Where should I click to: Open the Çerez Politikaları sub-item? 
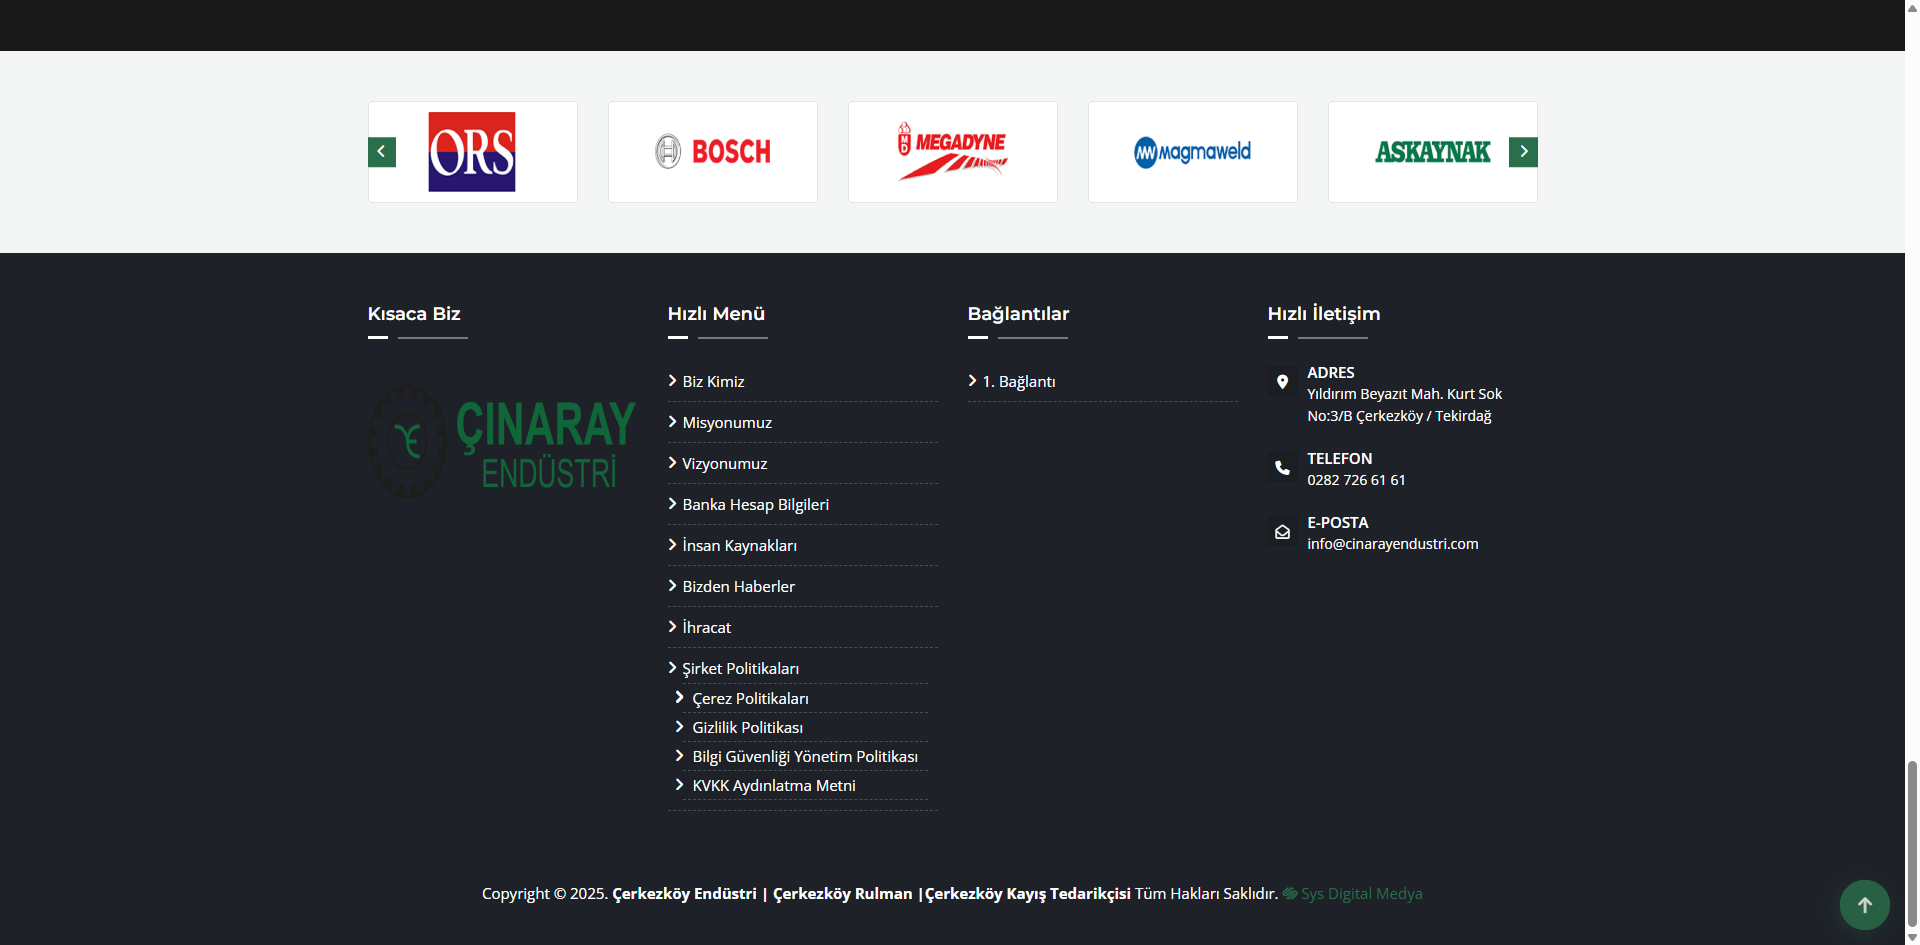750,699
